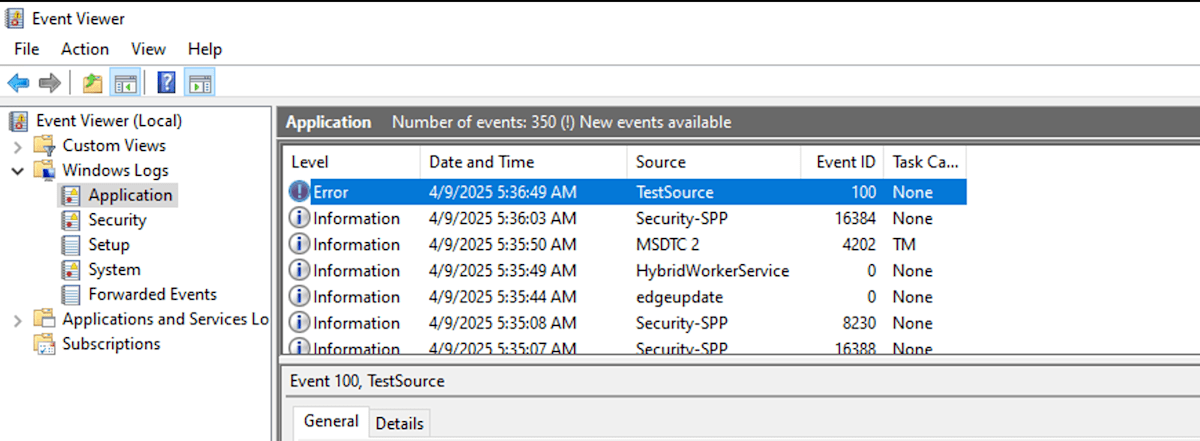The image size is (1200, 441).
Task: Open Help via the blue question-mark icon
Action: pyautogui.click(x=167, y=82)
